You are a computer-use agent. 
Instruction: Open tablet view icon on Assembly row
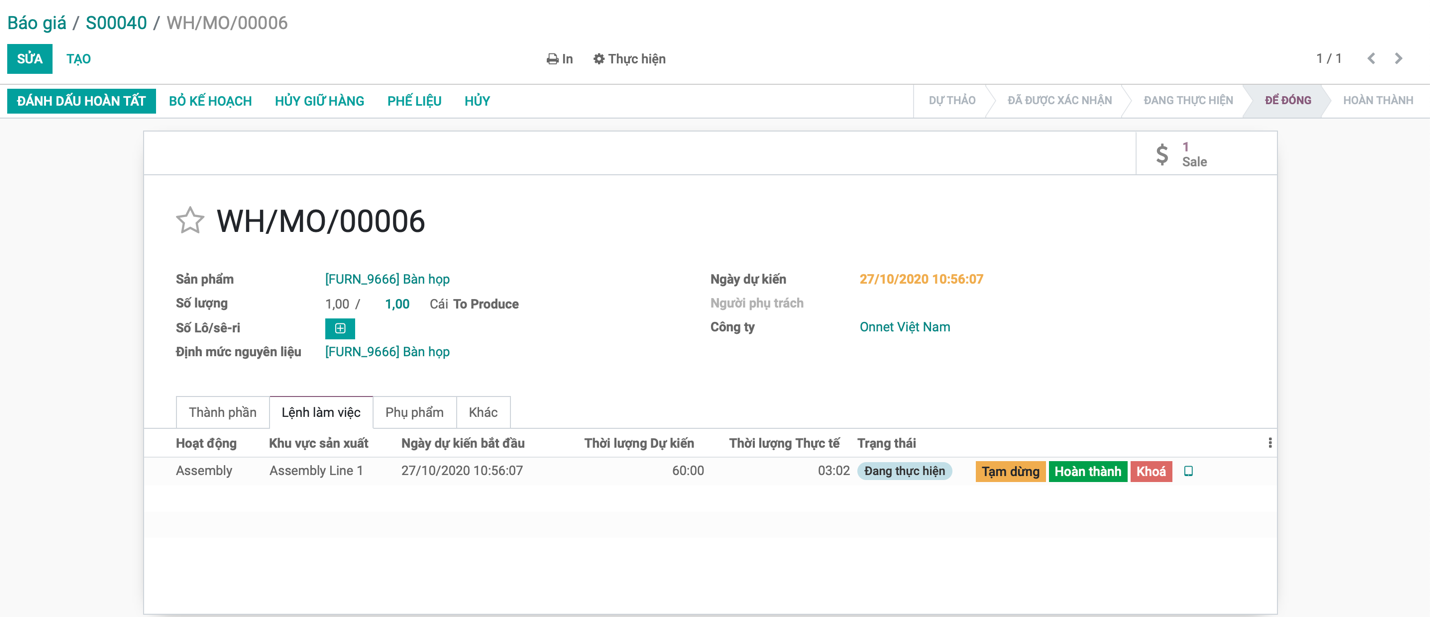click(1188, 471)
